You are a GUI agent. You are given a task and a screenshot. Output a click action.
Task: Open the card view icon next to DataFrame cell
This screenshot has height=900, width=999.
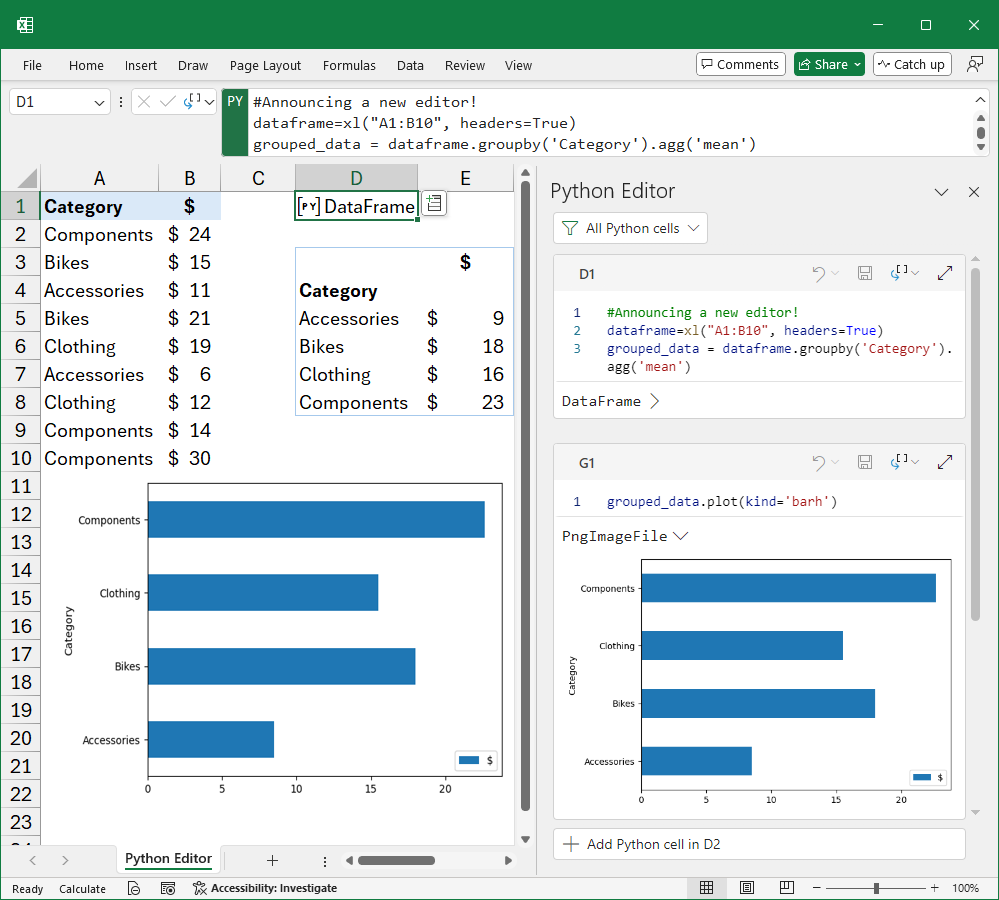coord(433,203)
